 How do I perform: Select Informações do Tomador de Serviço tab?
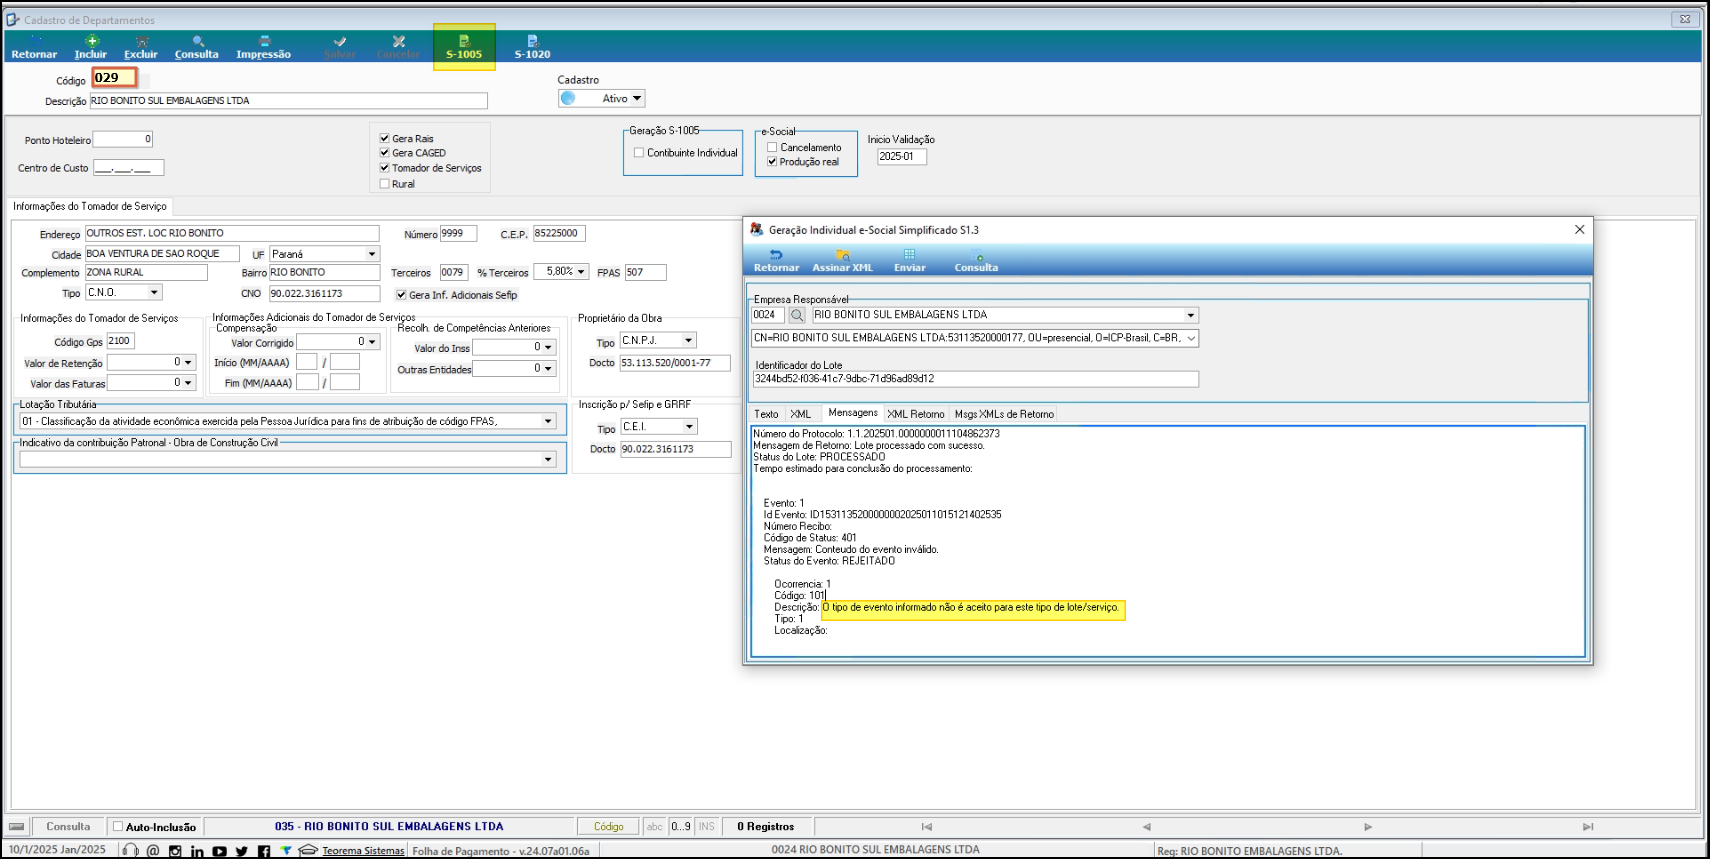click(x=90, y=206)
